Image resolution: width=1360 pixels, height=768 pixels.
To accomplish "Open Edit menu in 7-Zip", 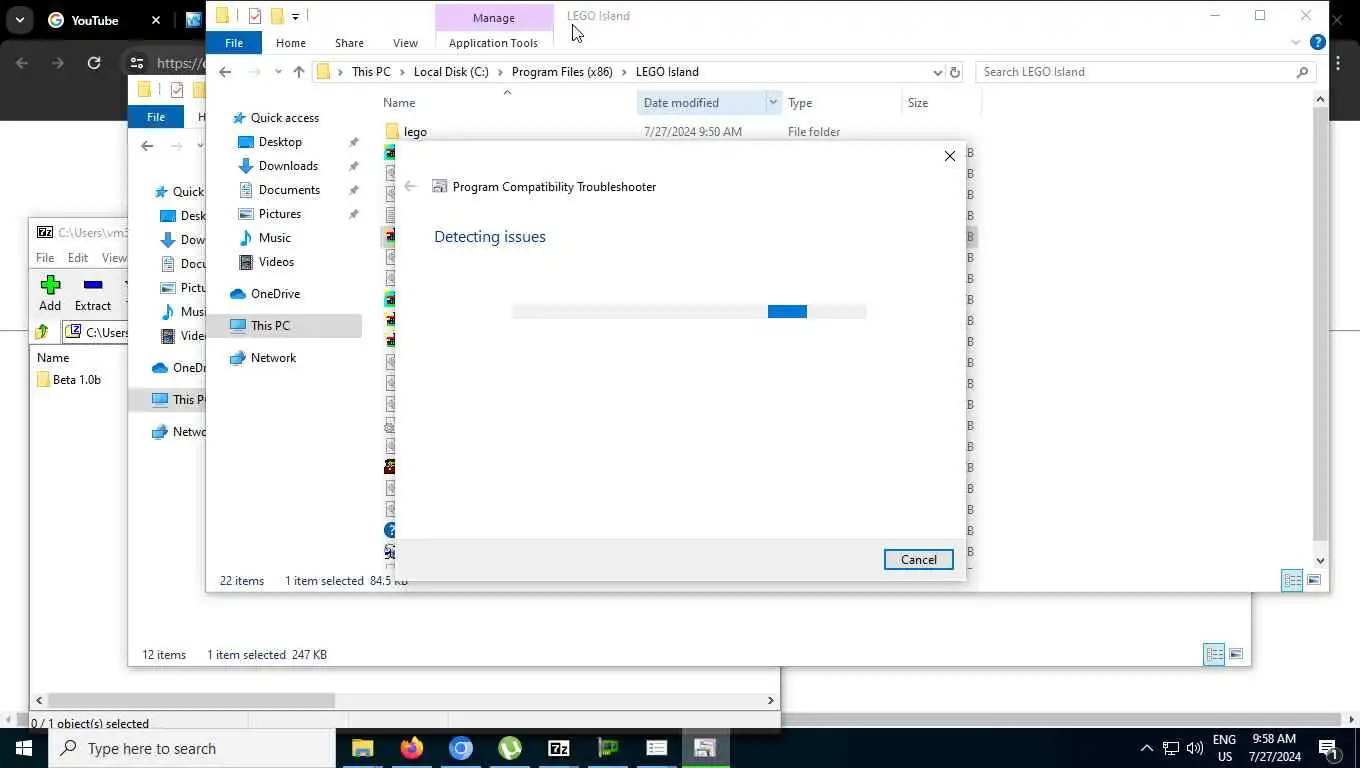I will pos(78,258).
